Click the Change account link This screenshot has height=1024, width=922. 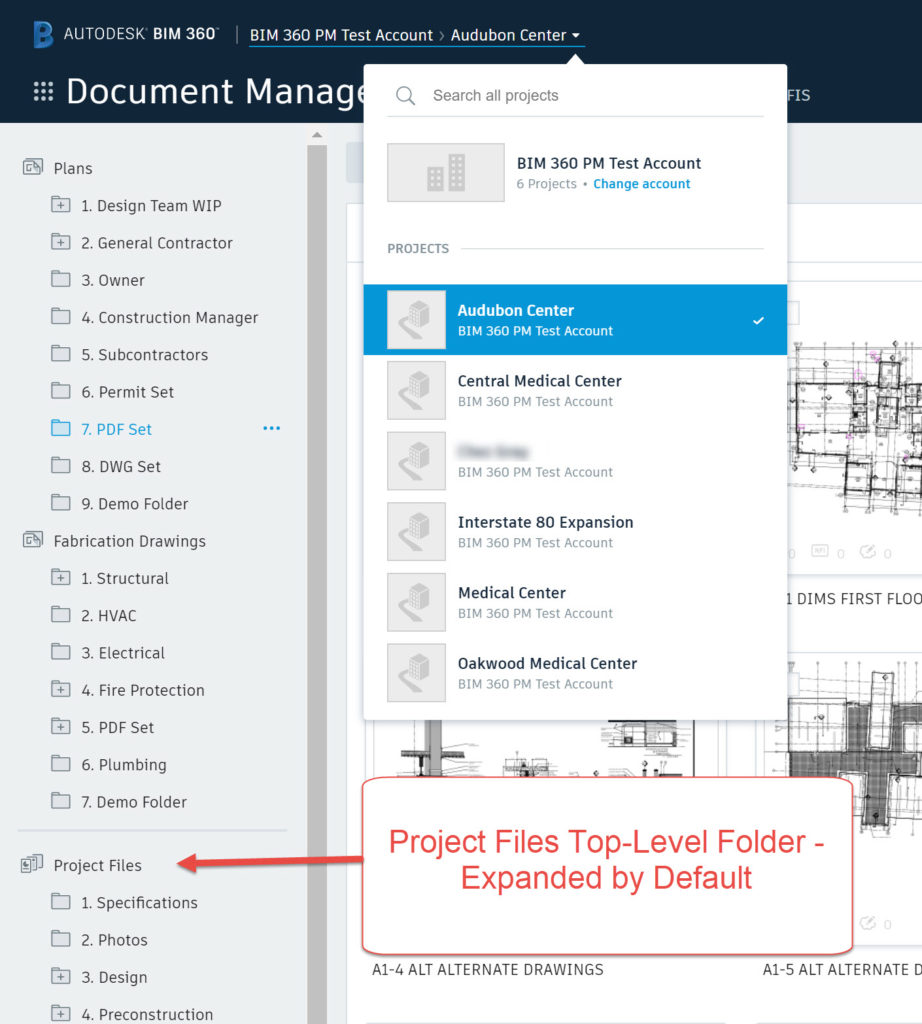[x=641, y=183]
